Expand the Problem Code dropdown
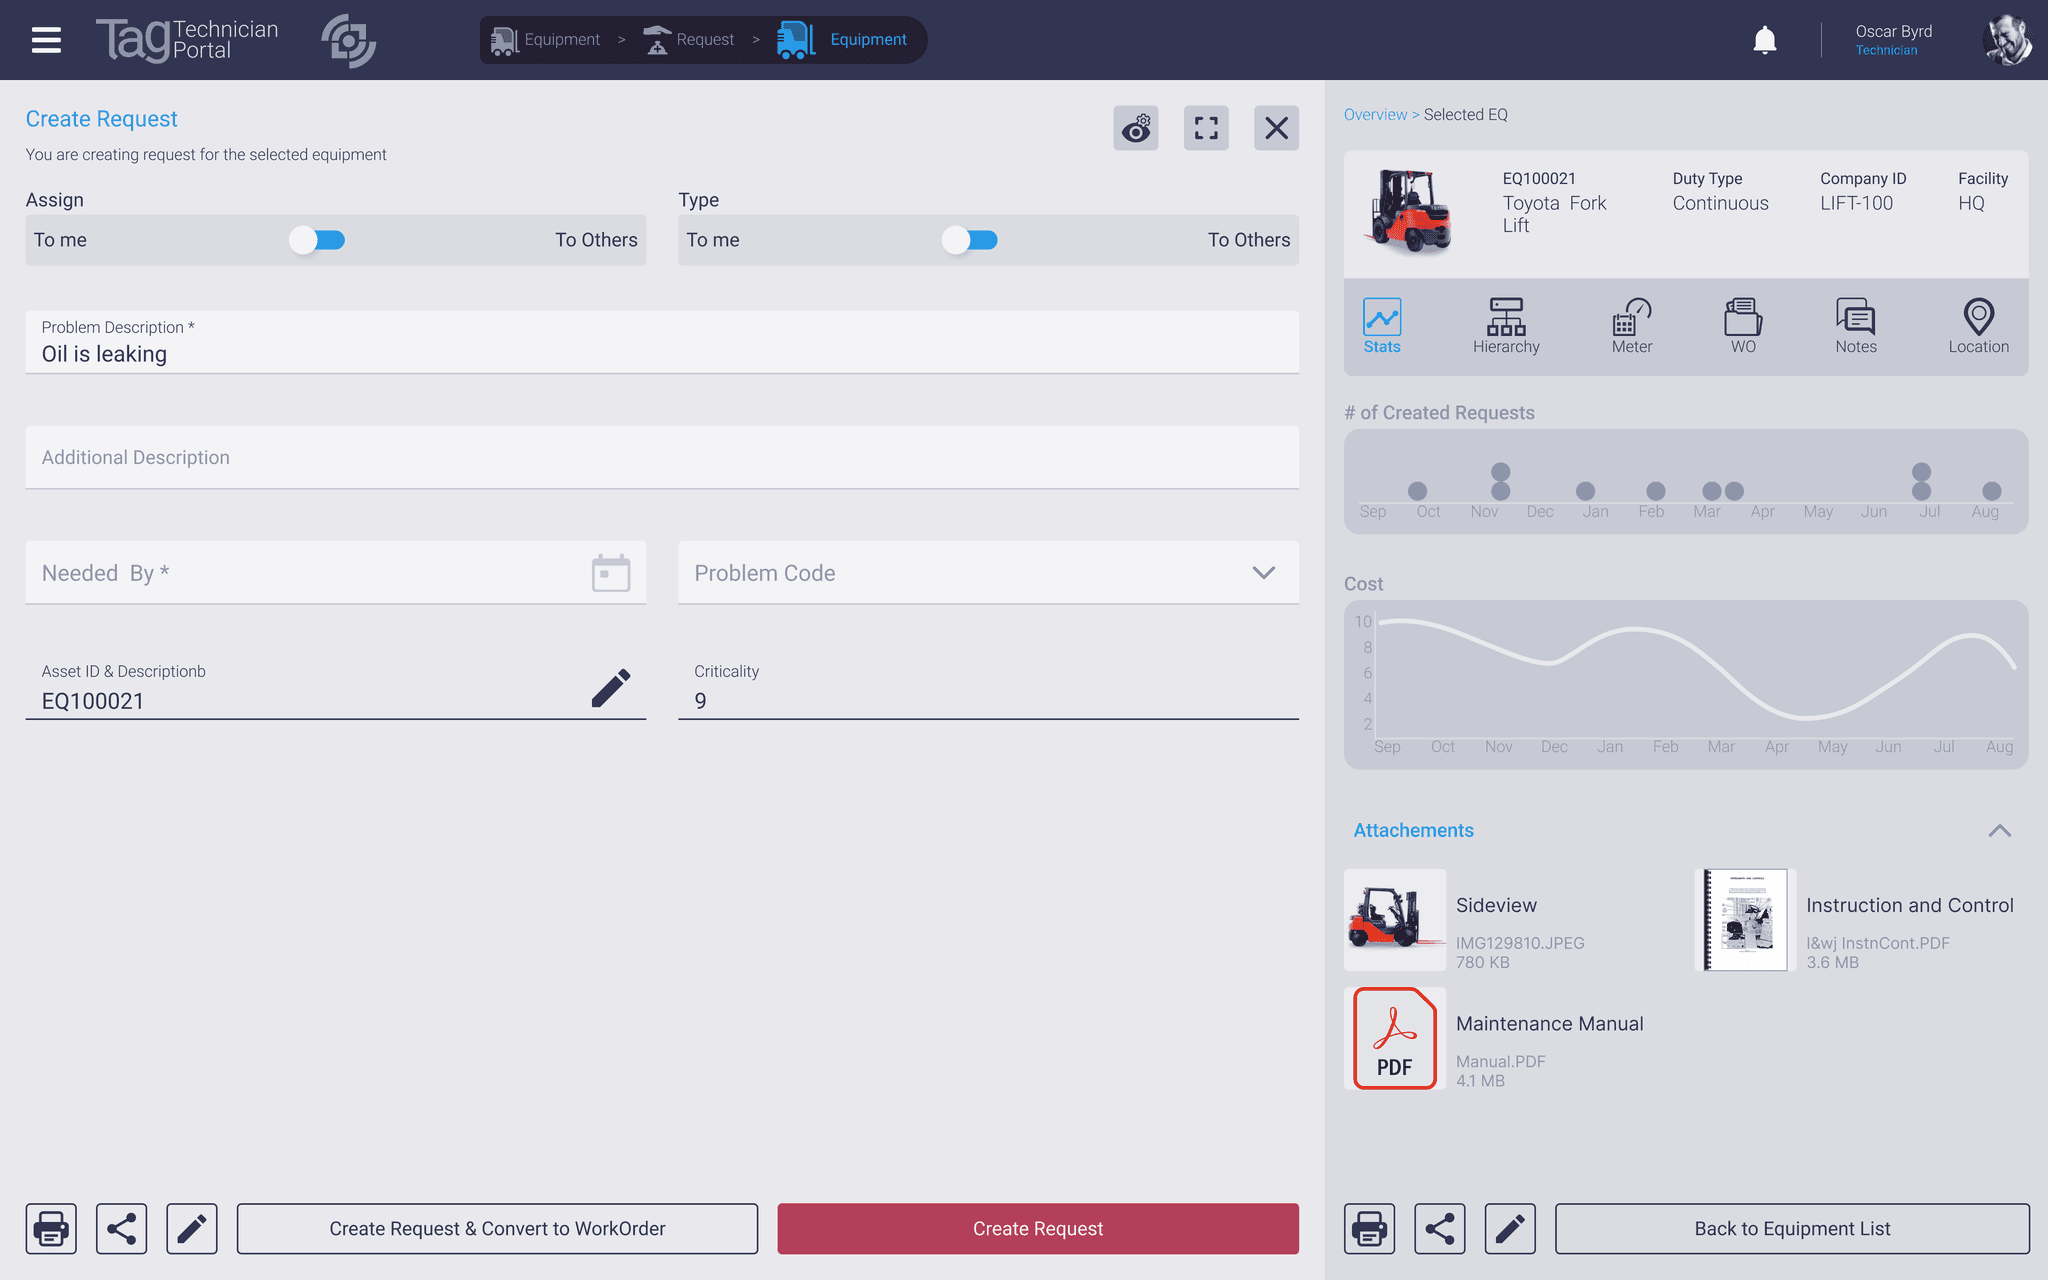Image resolution: width=2048 pixels, height=1280 pixels. coord(1264,572)
